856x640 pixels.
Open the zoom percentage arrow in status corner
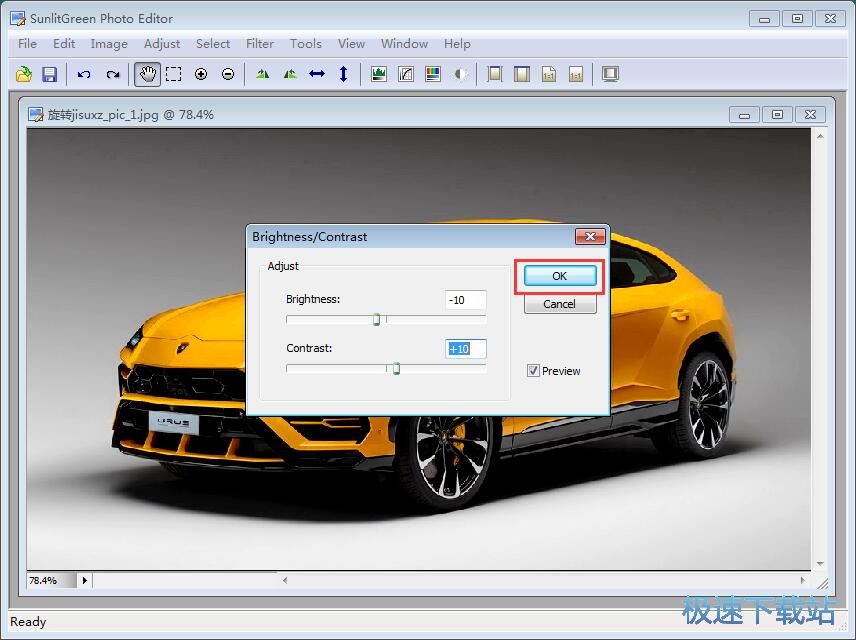85,580
